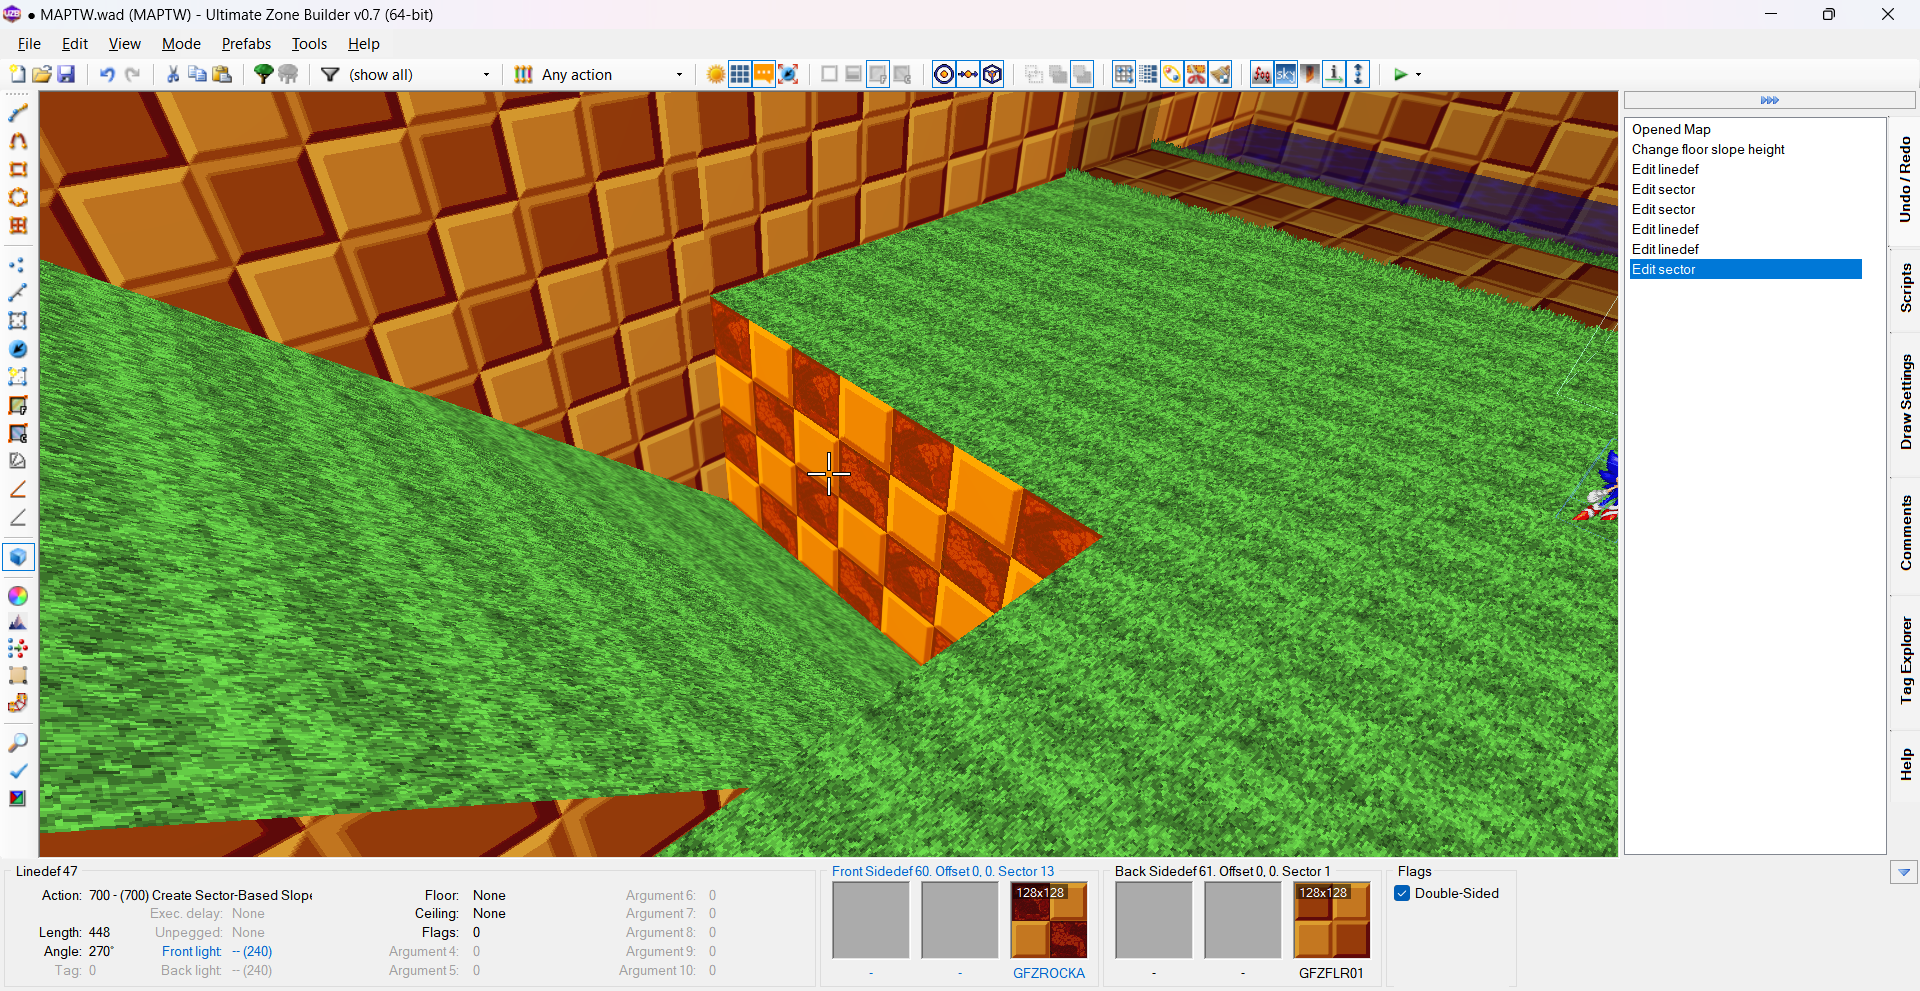1920x991 pixels.
Task: Toggle the blue grid display button
Action: pos(740,74)
